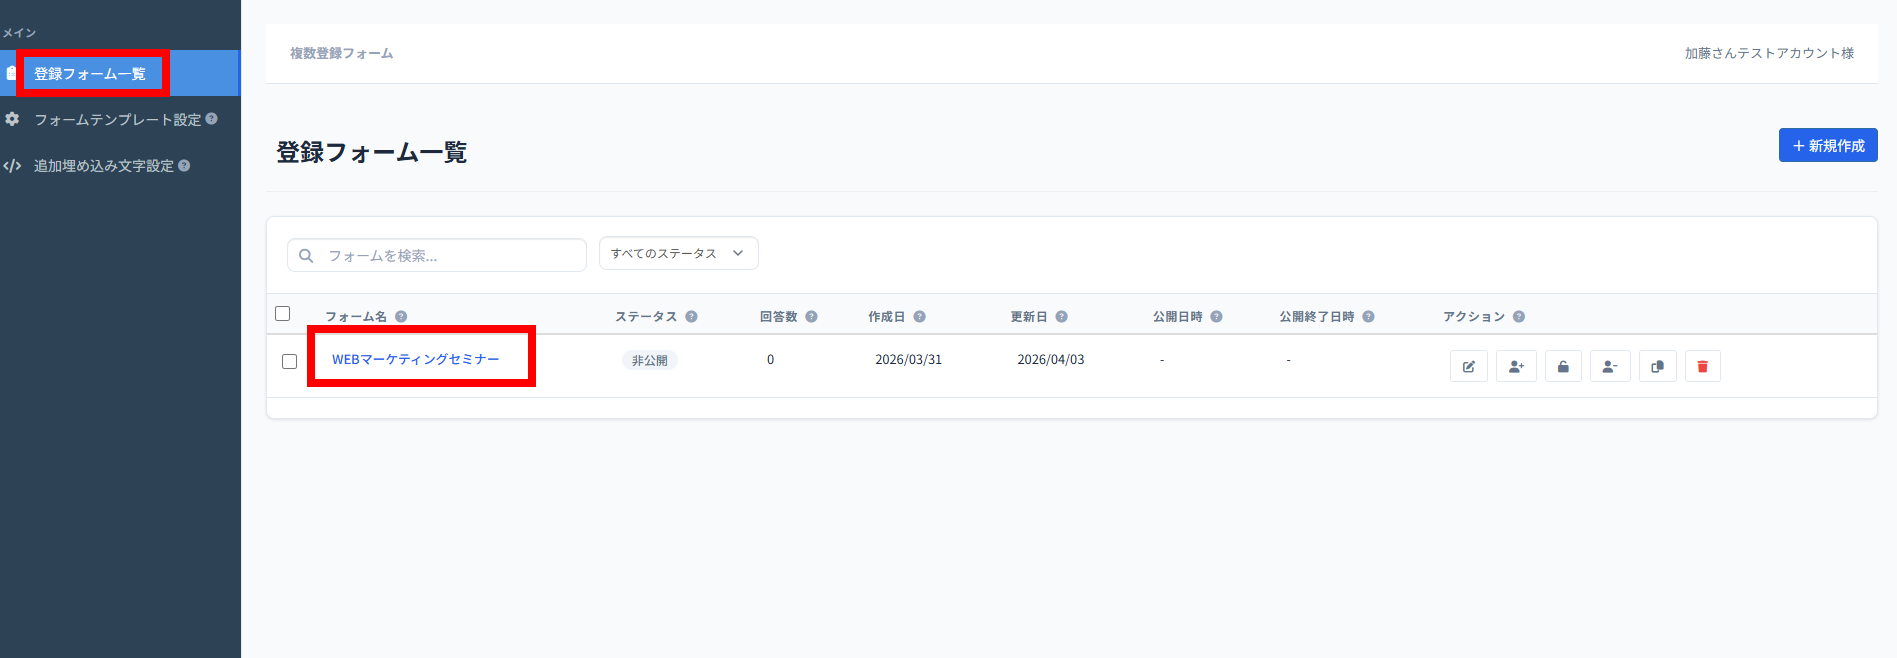Click the 加藤さんテストアカウント様 account name
This screenshot has width=1897, height=658.
click(1768, 53)
